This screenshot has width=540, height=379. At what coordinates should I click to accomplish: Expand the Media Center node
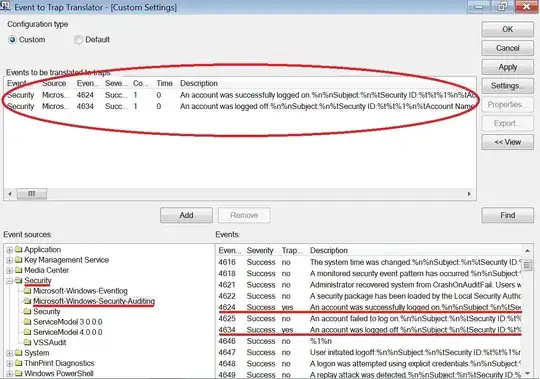10,271
